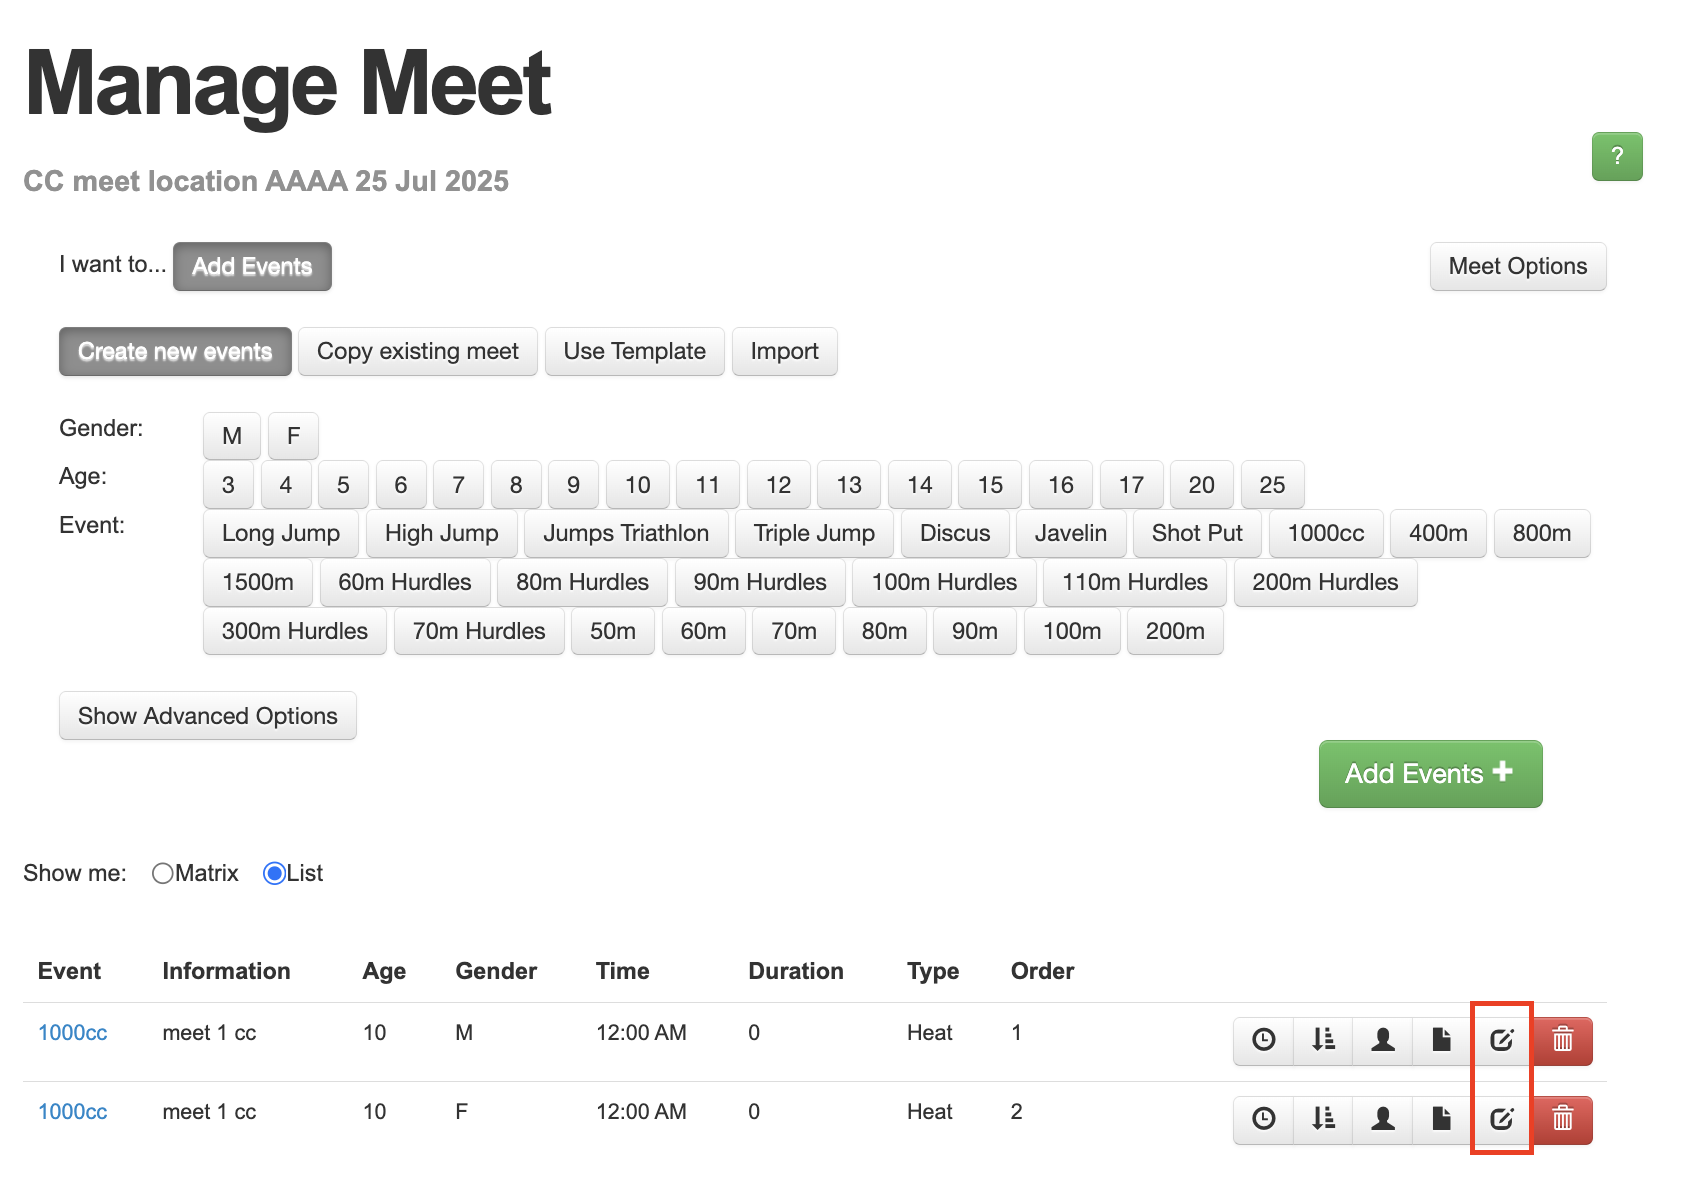Click the sort order icon in the female 1000cc row
The image size is (1702, 1178).
[x=1323, y=1119]
